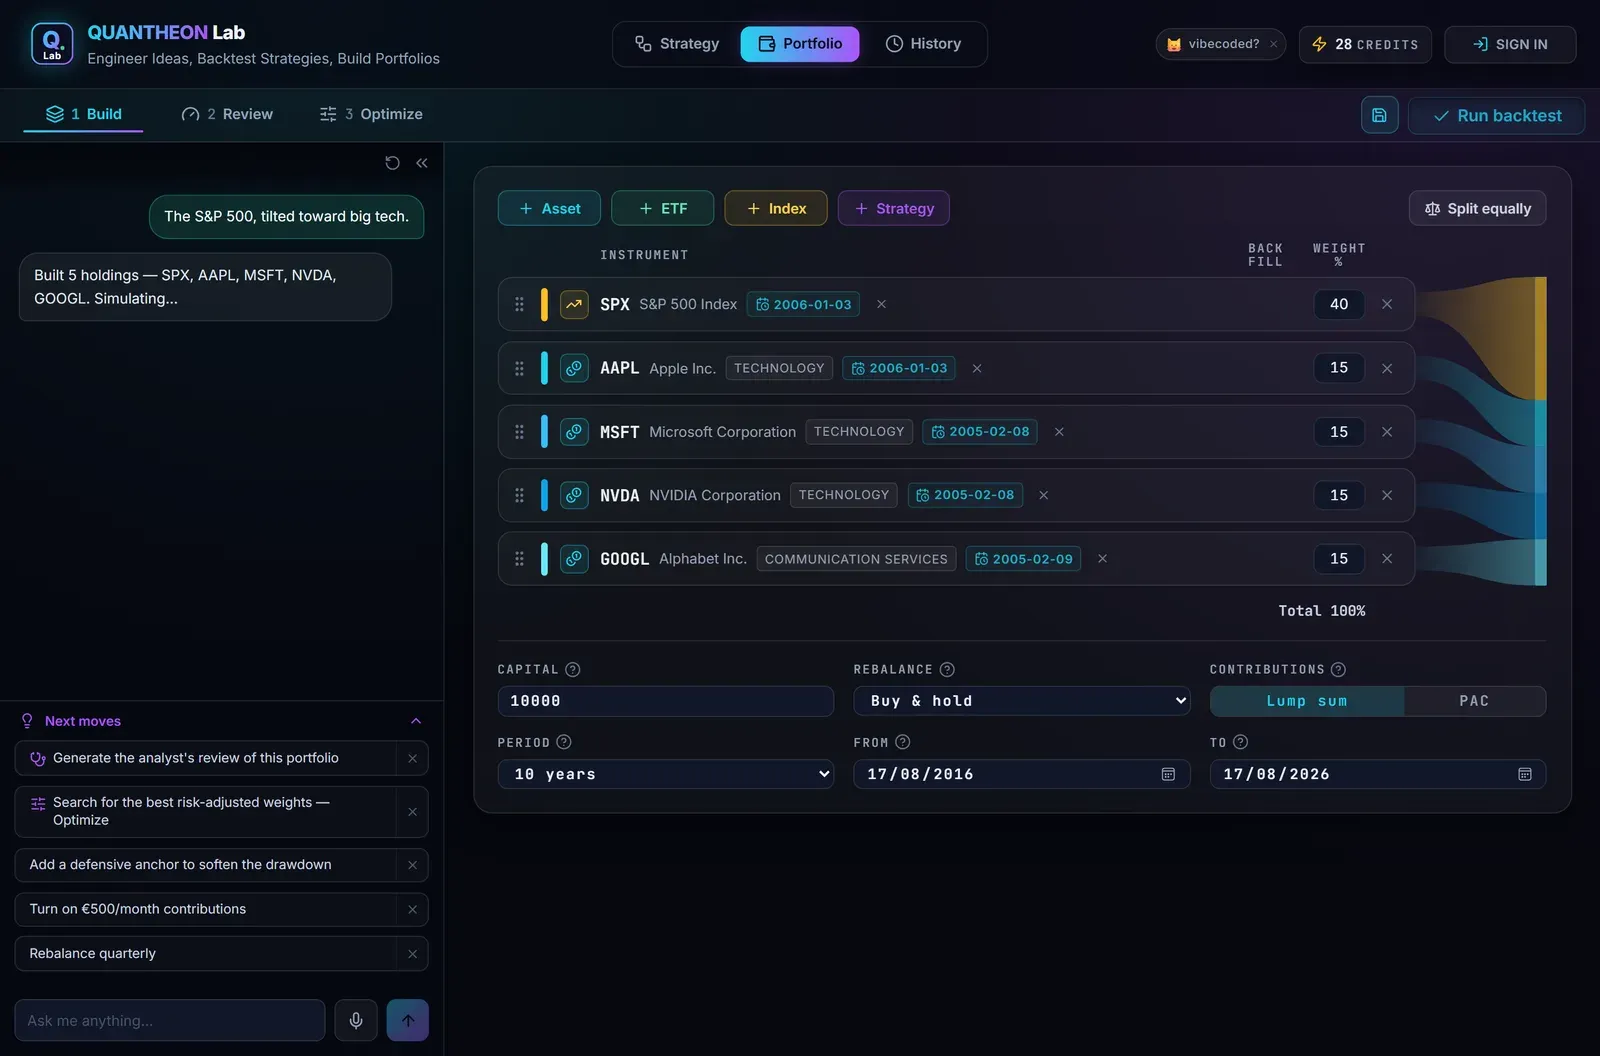This screenshot has width=1600, height=1056.
Task: Clear the NVDA backfill date
Action: 1043,495
